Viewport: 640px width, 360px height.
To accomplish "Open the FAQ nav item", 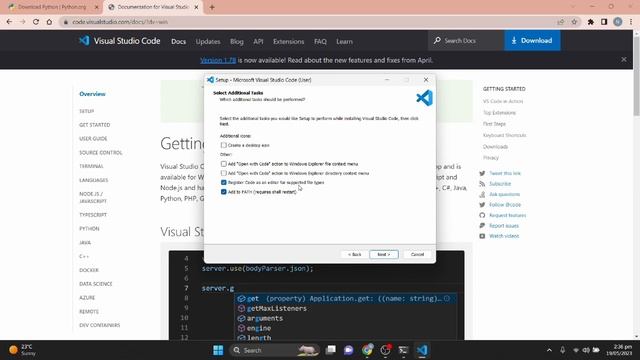I will [320, 41].
